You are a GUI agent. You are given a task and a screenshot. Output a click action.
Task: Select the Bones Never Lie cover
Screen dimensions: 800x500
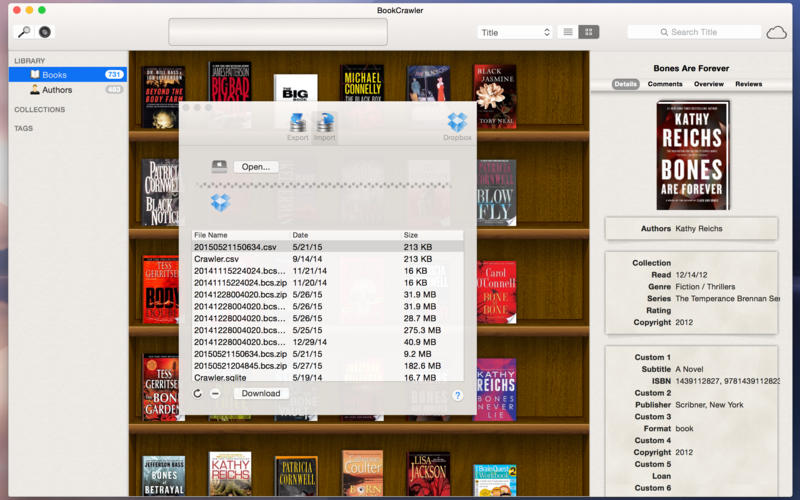coord(496,390)
